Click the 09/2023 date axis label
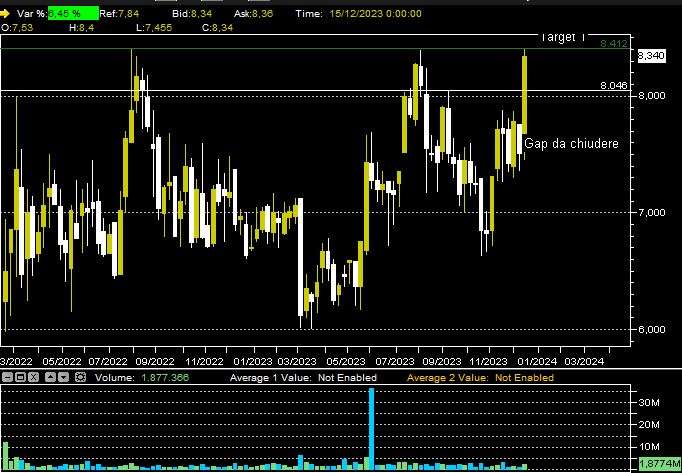Screen dimensions: 682x473 point(443,362)
